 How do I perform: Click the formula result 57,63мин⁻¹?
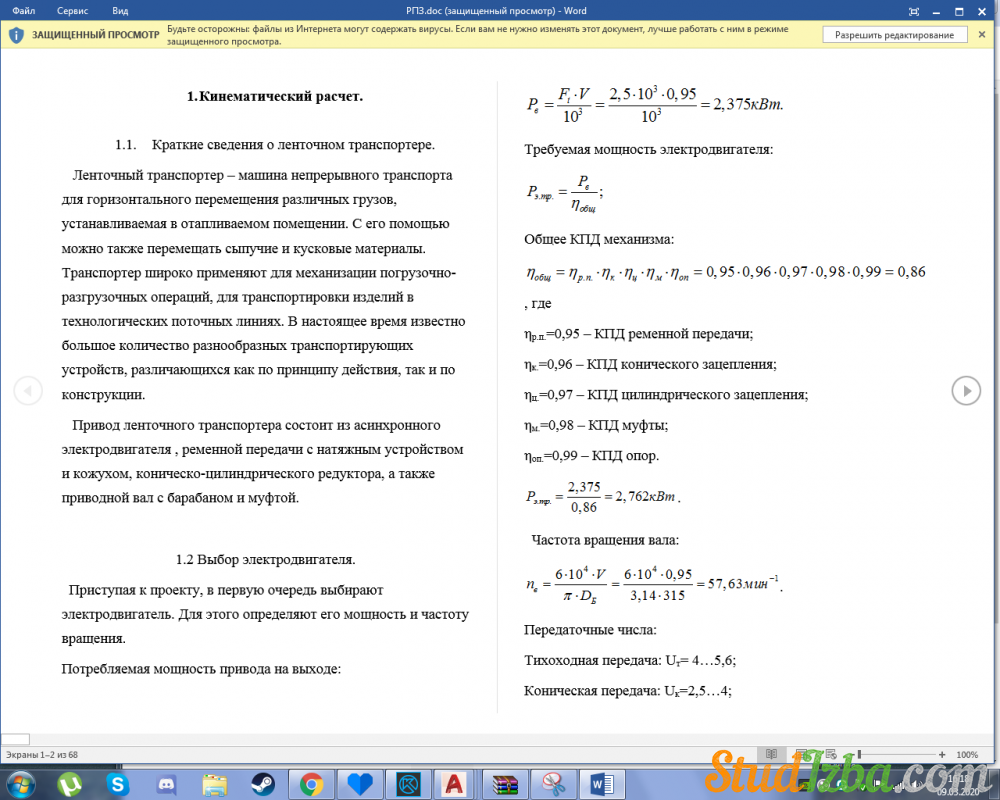(744, 583)
